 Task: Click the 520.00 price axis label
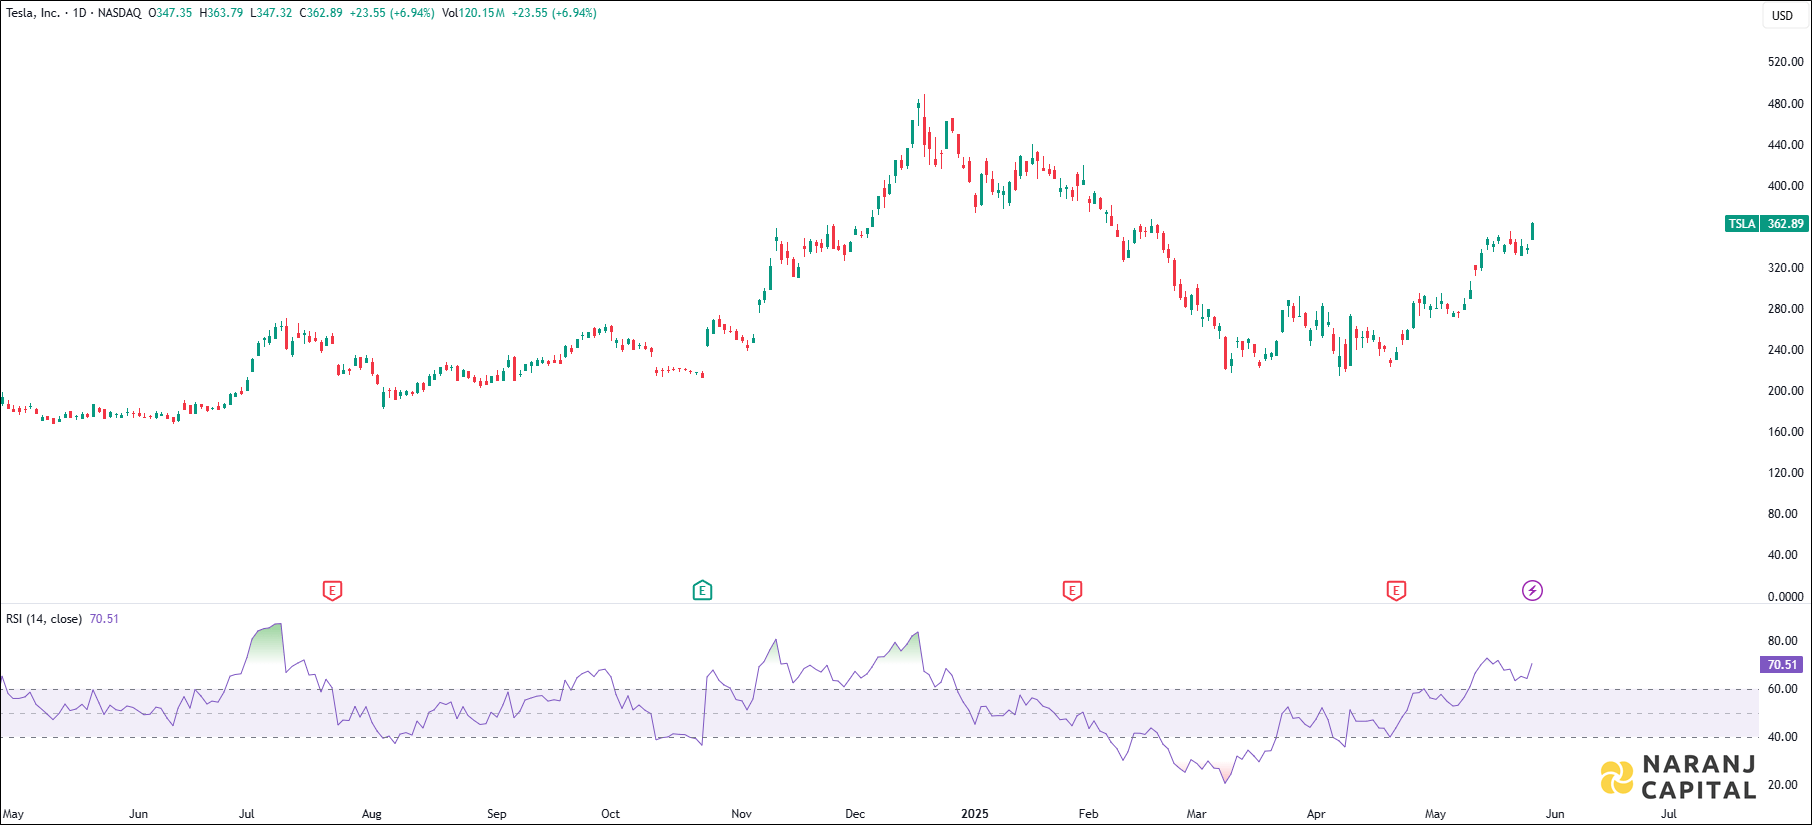point(1785,62)
